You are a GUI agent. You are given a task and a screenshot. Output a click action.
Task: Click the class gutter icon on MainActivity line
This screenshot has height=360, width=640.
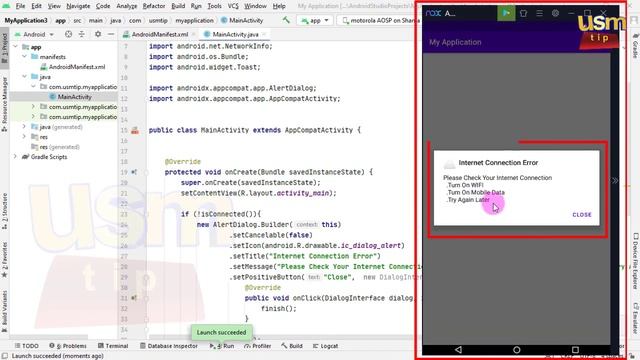[135, 131]
